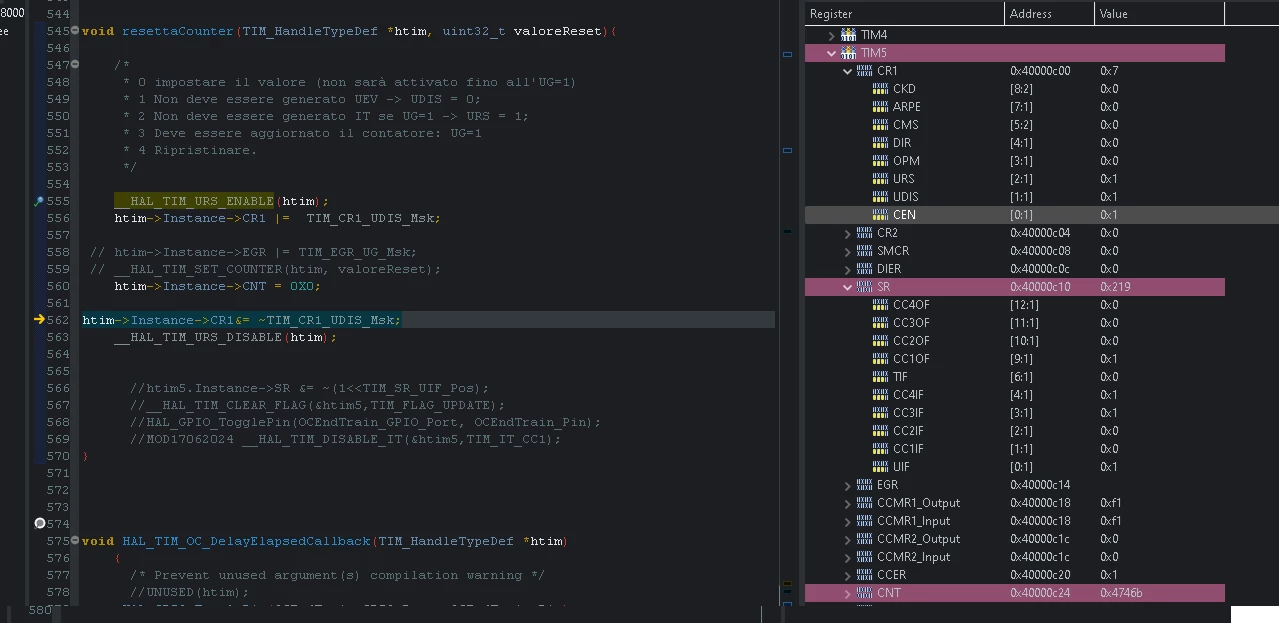Collapse the SR register tree
This screenshot has height=623, width=1279.
[848, 287]
